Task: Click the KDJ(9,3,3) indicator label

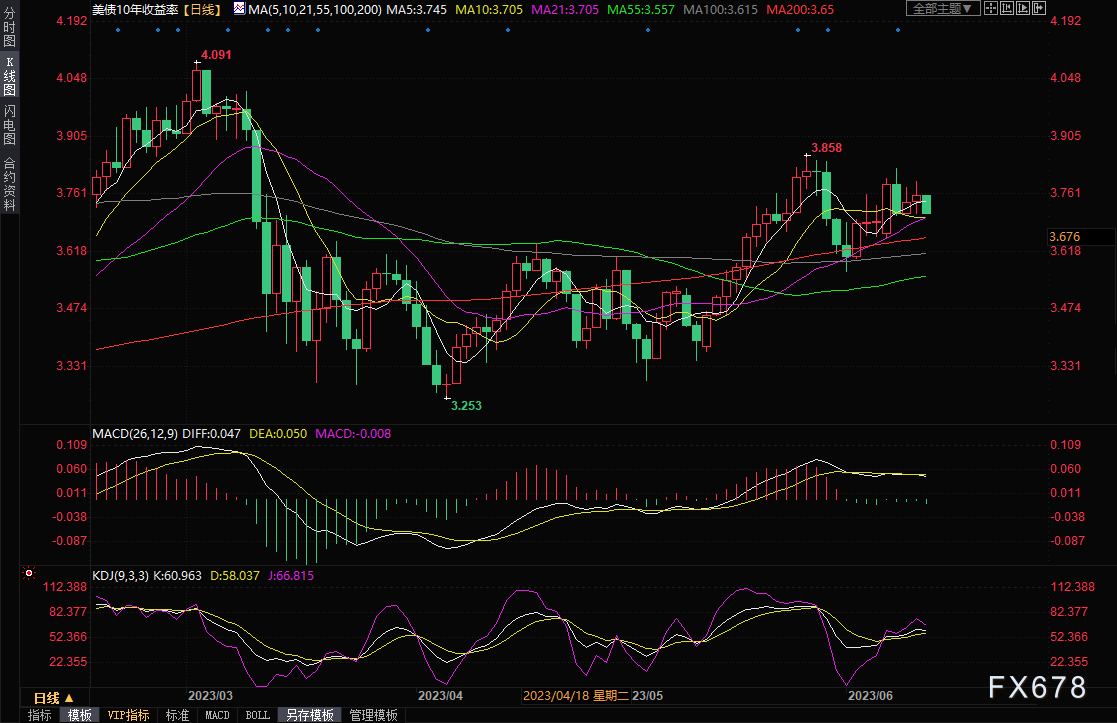Action: click(120, 576)
